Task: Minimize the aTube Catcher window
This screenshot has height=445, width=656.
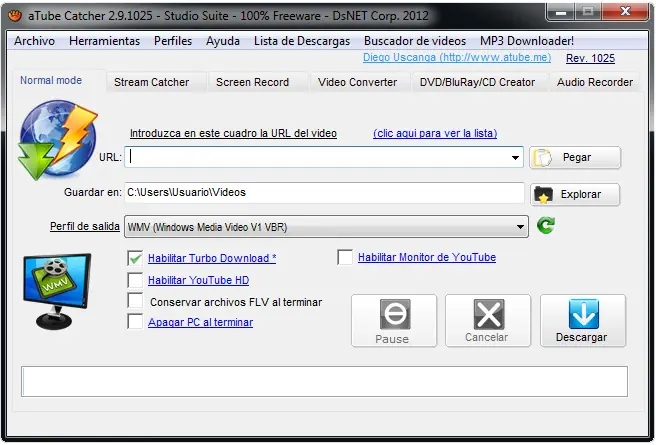Action: (561, 12)
